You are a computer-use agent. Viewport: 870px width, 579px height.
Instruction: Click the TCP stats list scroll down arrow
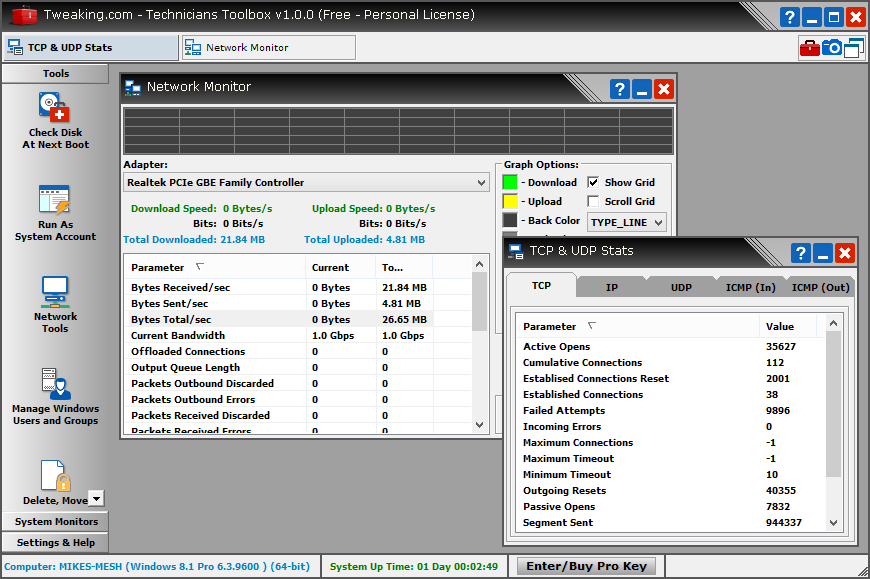(x=833, y=522)
